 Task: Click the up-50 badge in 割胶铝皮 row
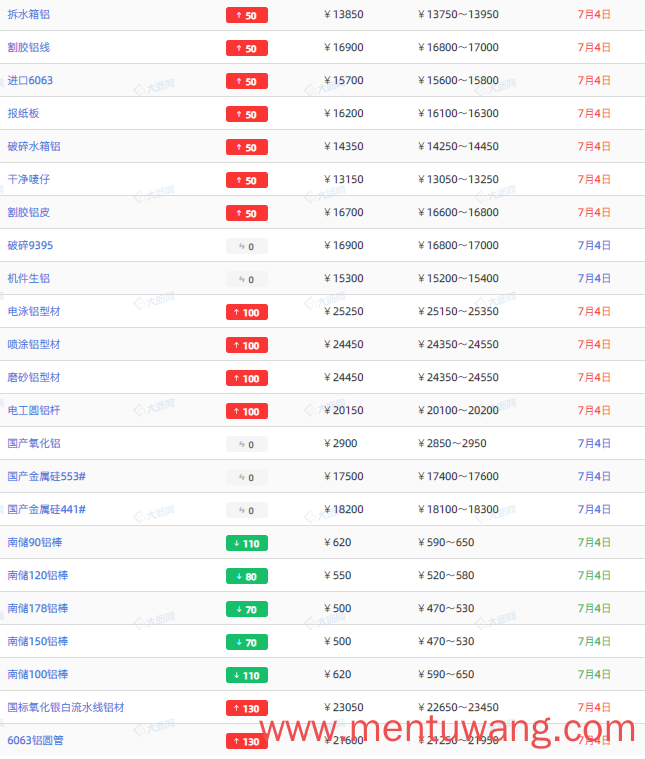tap(247, 213)
